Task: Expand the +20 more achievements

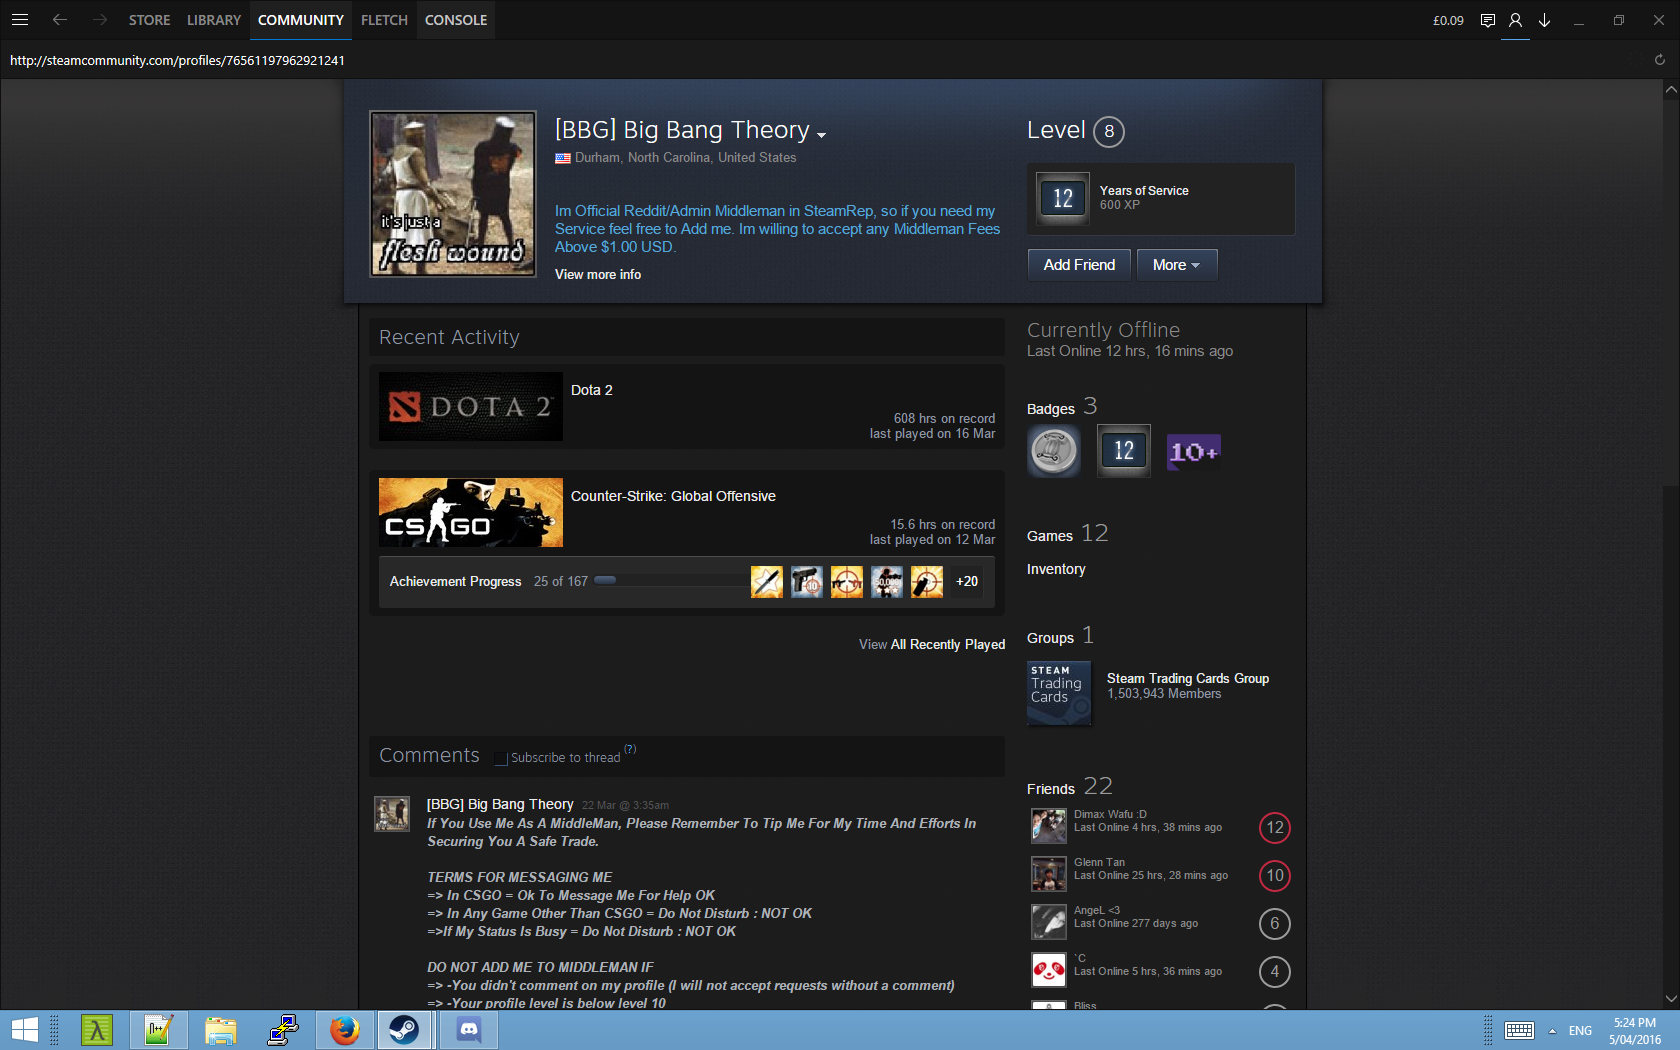Action: (966, 581)
